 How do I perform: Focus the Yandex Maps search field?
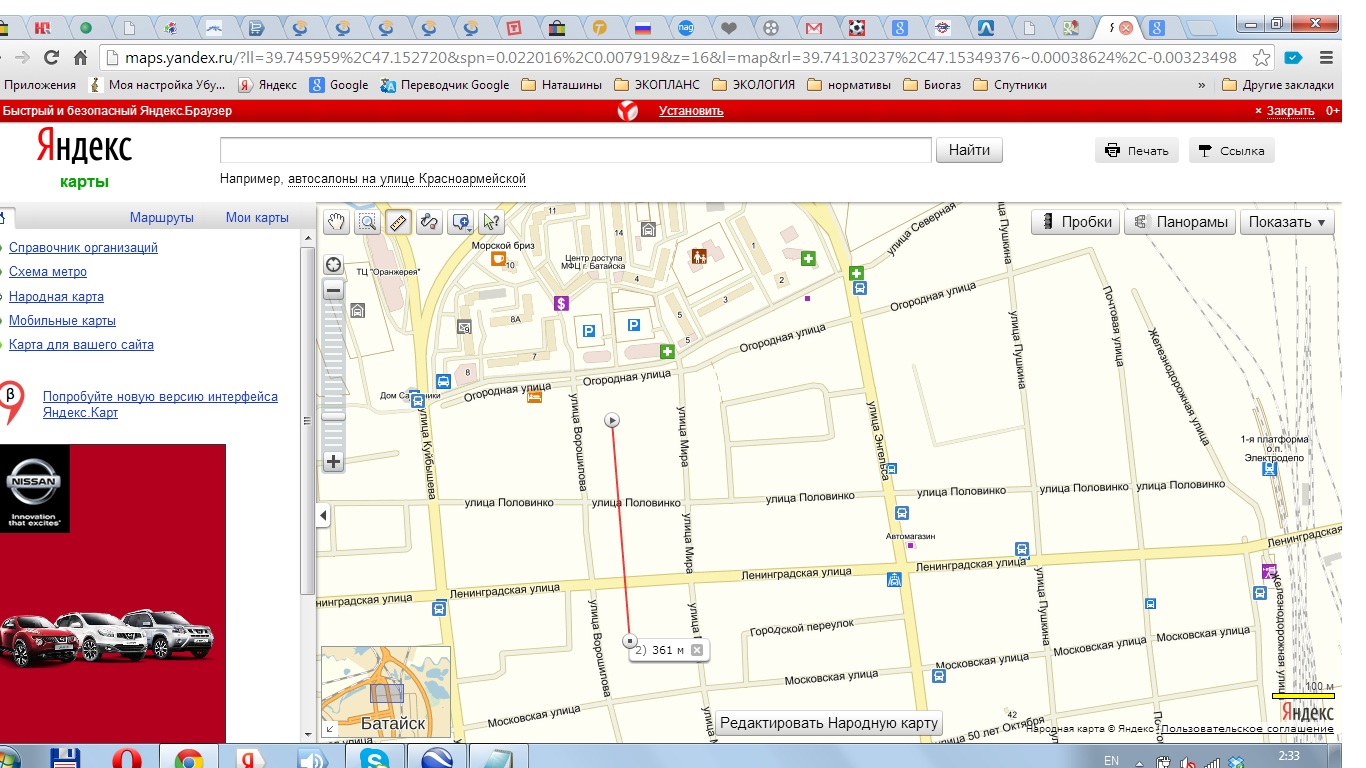coord(576,150)
